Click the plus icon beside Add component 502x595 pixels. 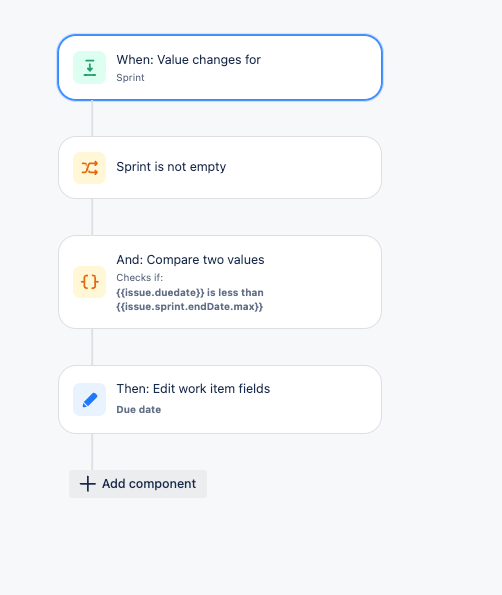pyautogui.click(x=88, y=484)
